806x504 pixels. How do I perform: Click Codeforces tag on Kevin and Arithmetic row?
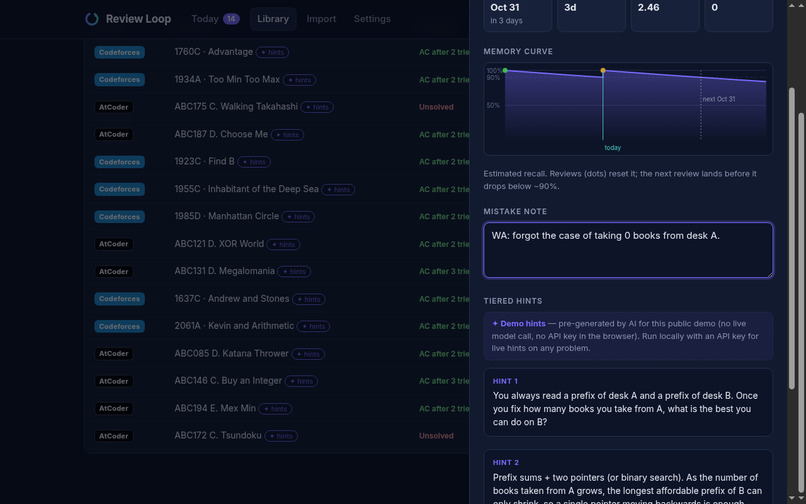click(119, 327)
